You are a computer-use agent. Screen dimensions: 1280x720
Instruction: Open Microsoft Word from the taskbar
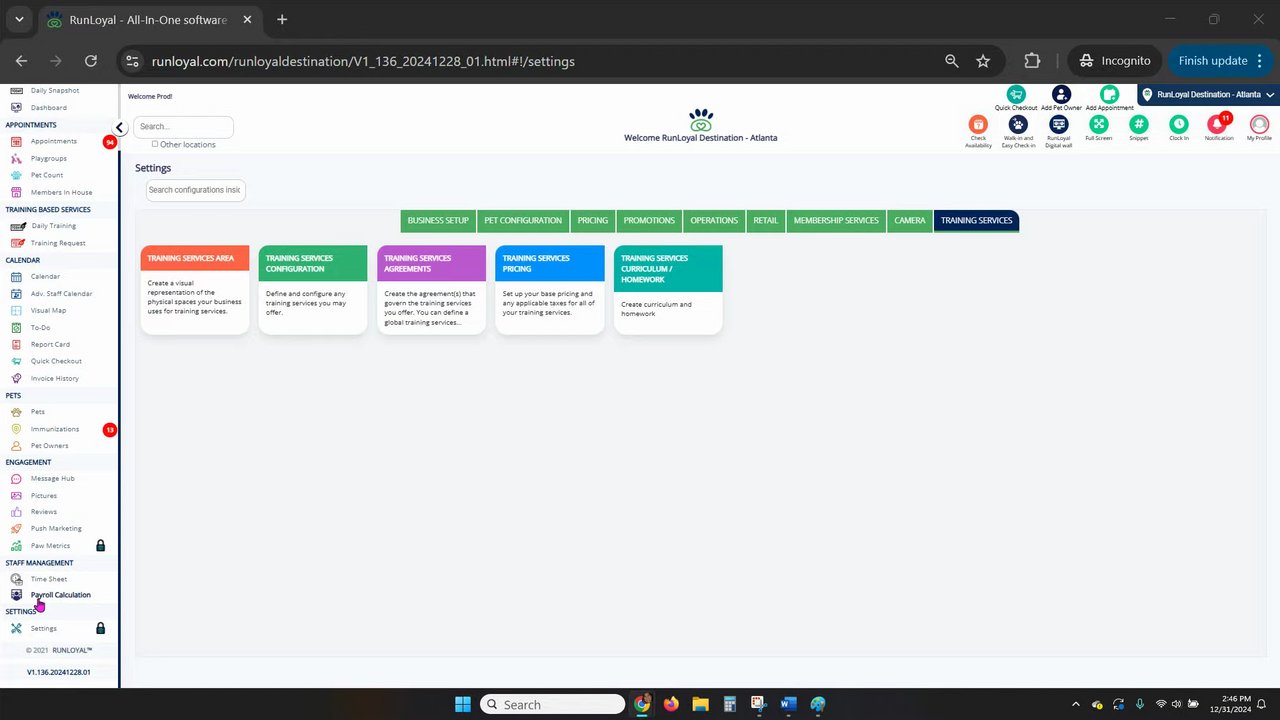[x=788, y=705]
